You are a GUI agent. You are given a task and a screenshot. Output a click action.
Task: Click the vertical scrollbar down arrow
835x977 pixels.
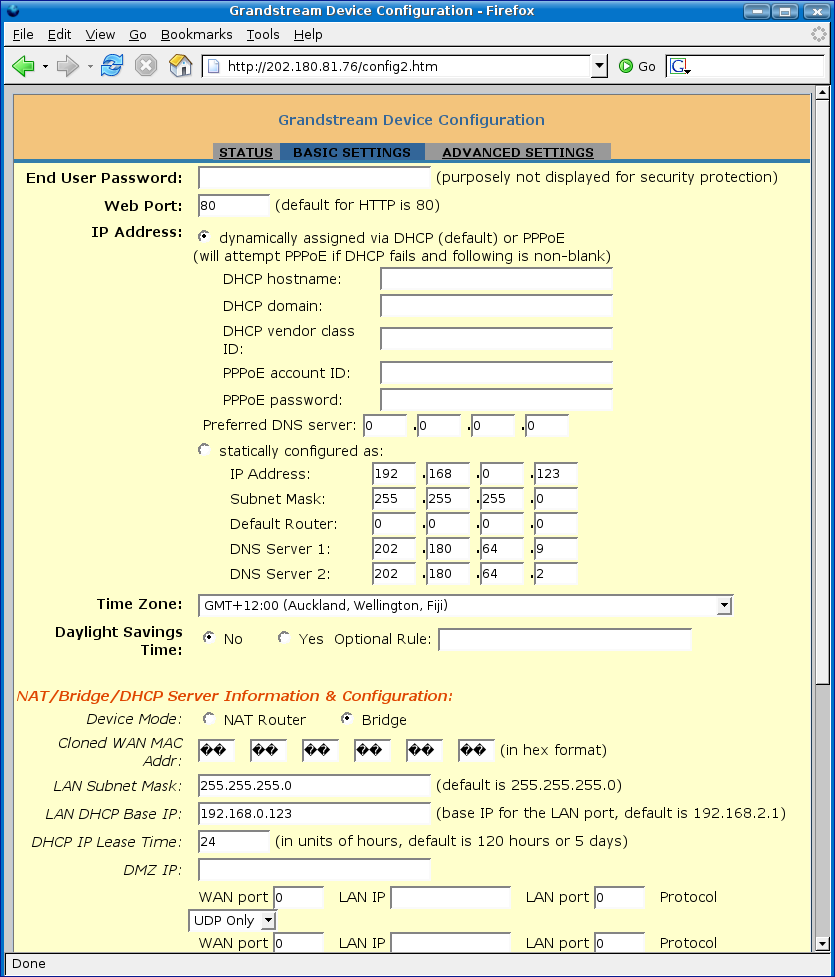click(822, 944)
